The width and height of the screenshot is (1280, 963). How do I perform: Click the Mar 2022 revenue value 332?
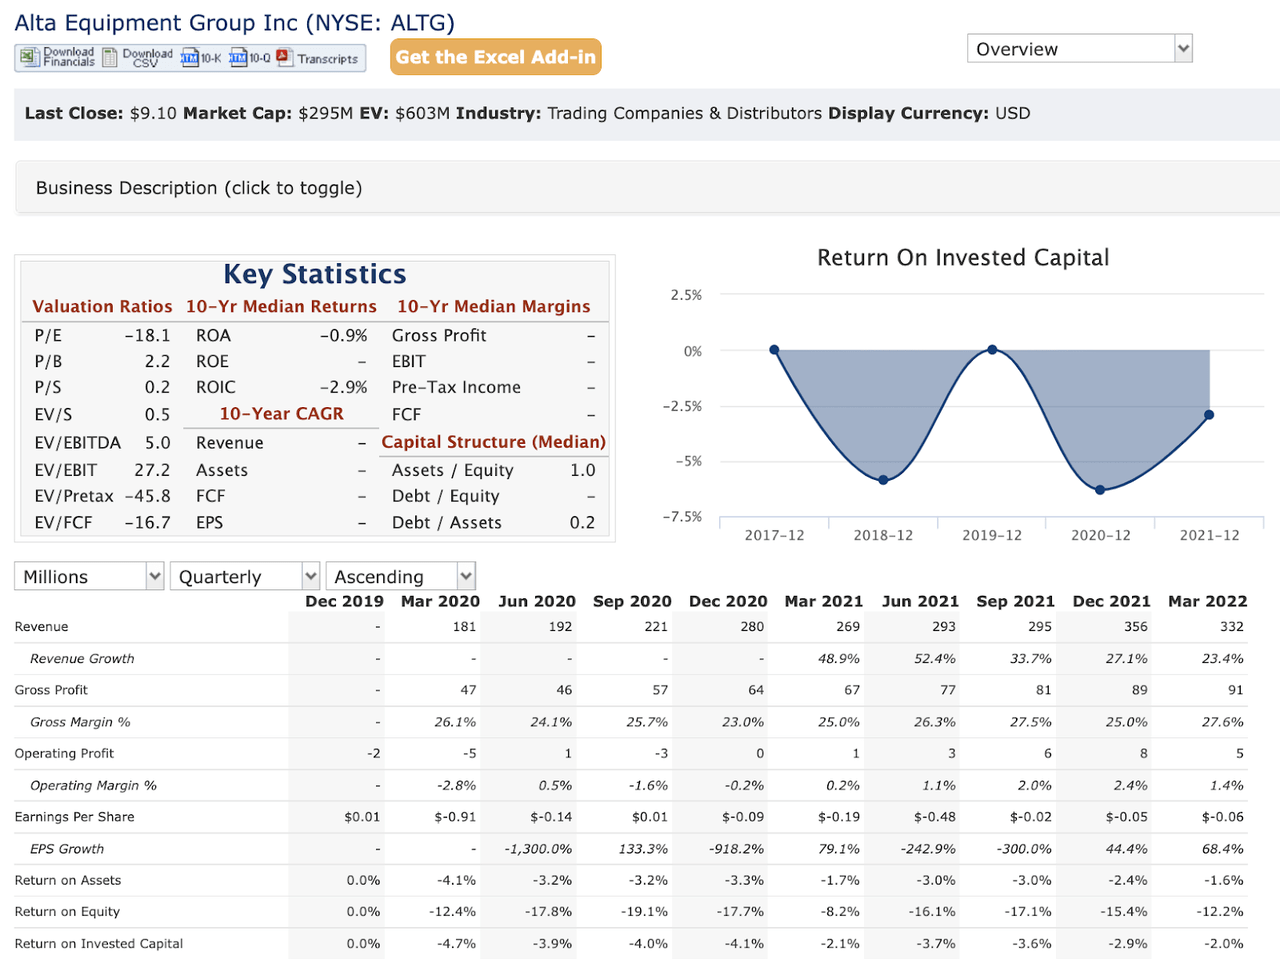pyautogui.click(x=1232, y=627)
